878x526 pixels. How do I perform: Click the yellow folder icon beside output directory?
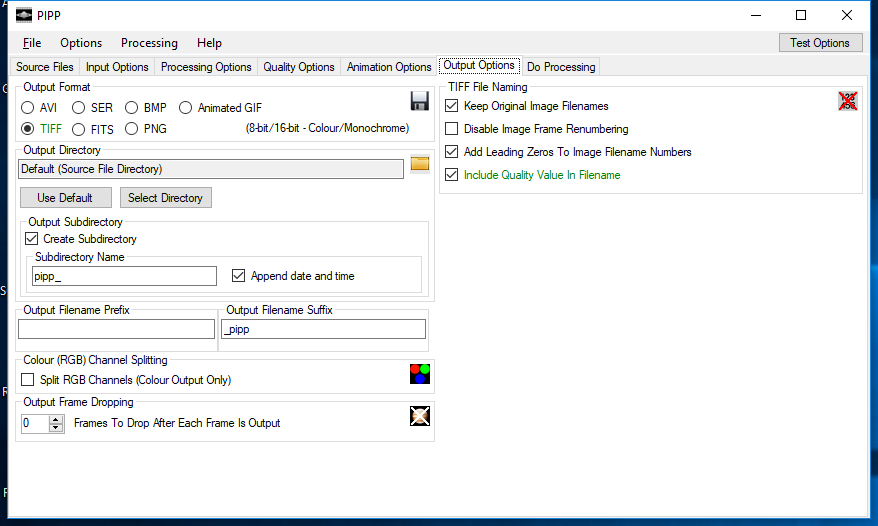[420, 164]
